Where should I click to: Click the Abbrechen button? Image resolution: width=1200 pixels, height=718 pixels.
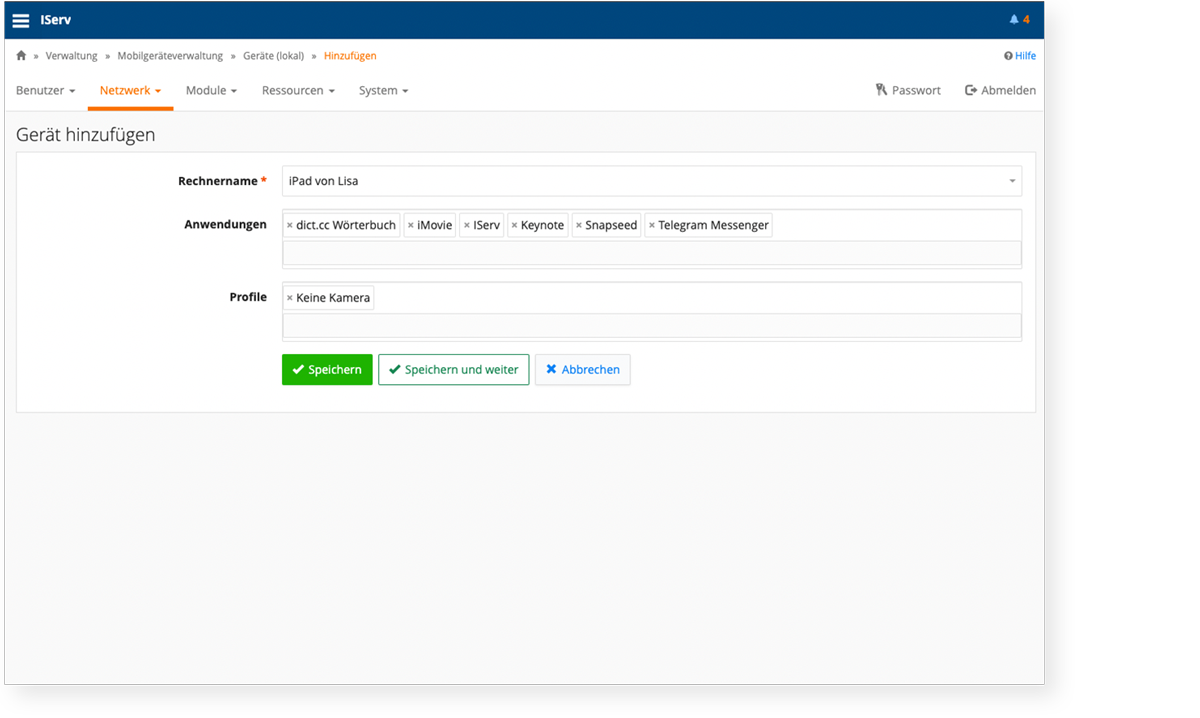click(582, 370)
